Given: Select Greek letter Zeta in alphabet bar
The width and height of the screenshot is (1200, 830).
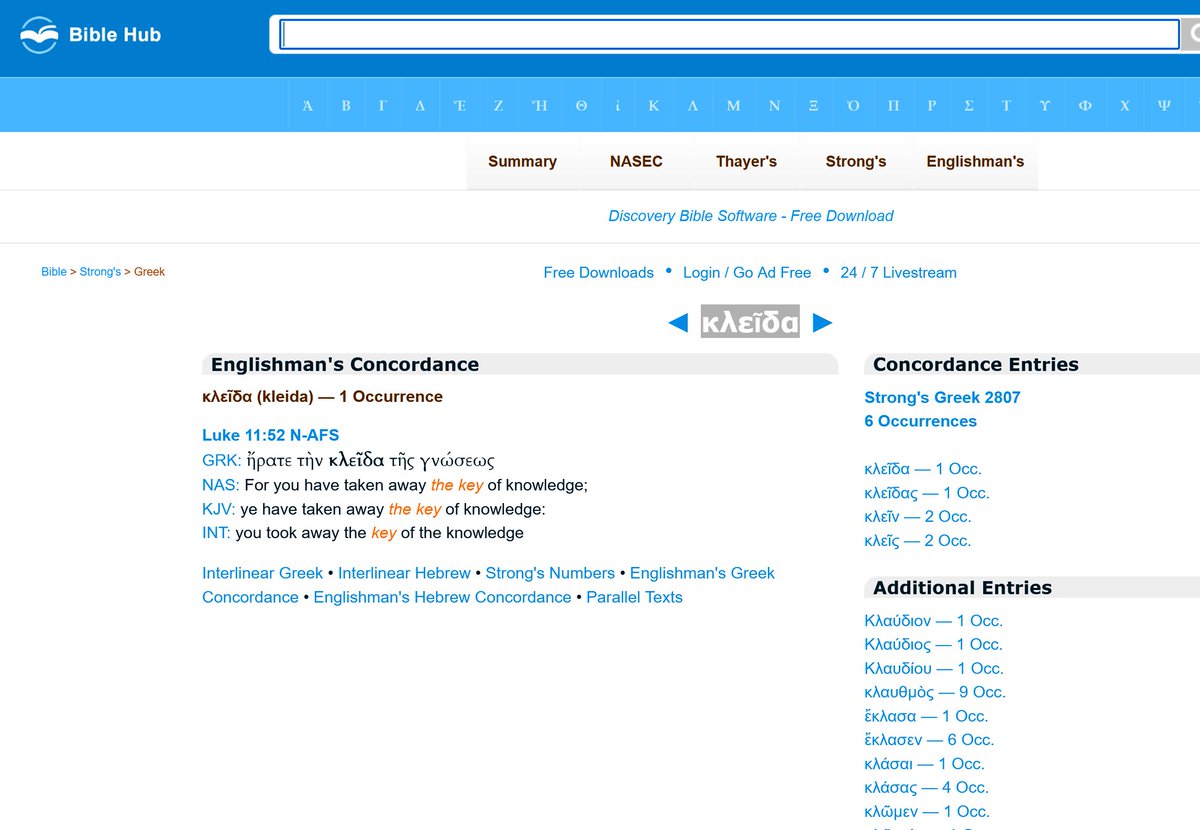Looking at the screenshot, I should pyautogui.click(x=498, y=105).
